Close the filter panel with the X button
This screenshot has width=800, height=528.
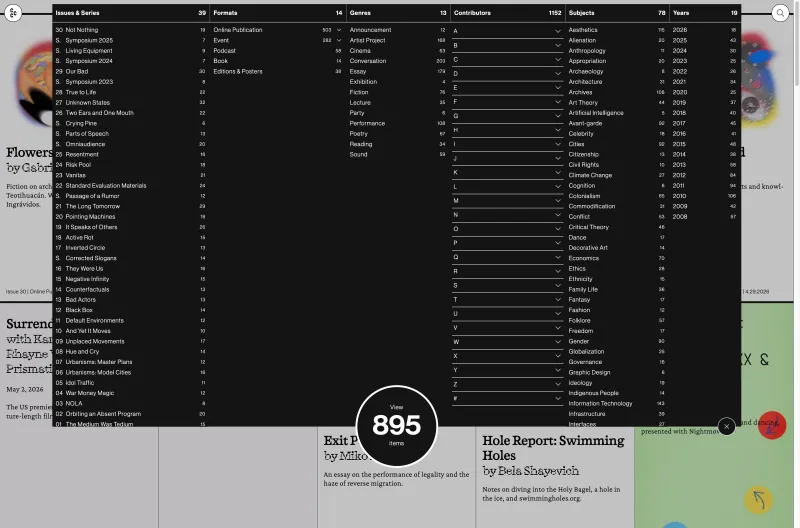[727, 426]
